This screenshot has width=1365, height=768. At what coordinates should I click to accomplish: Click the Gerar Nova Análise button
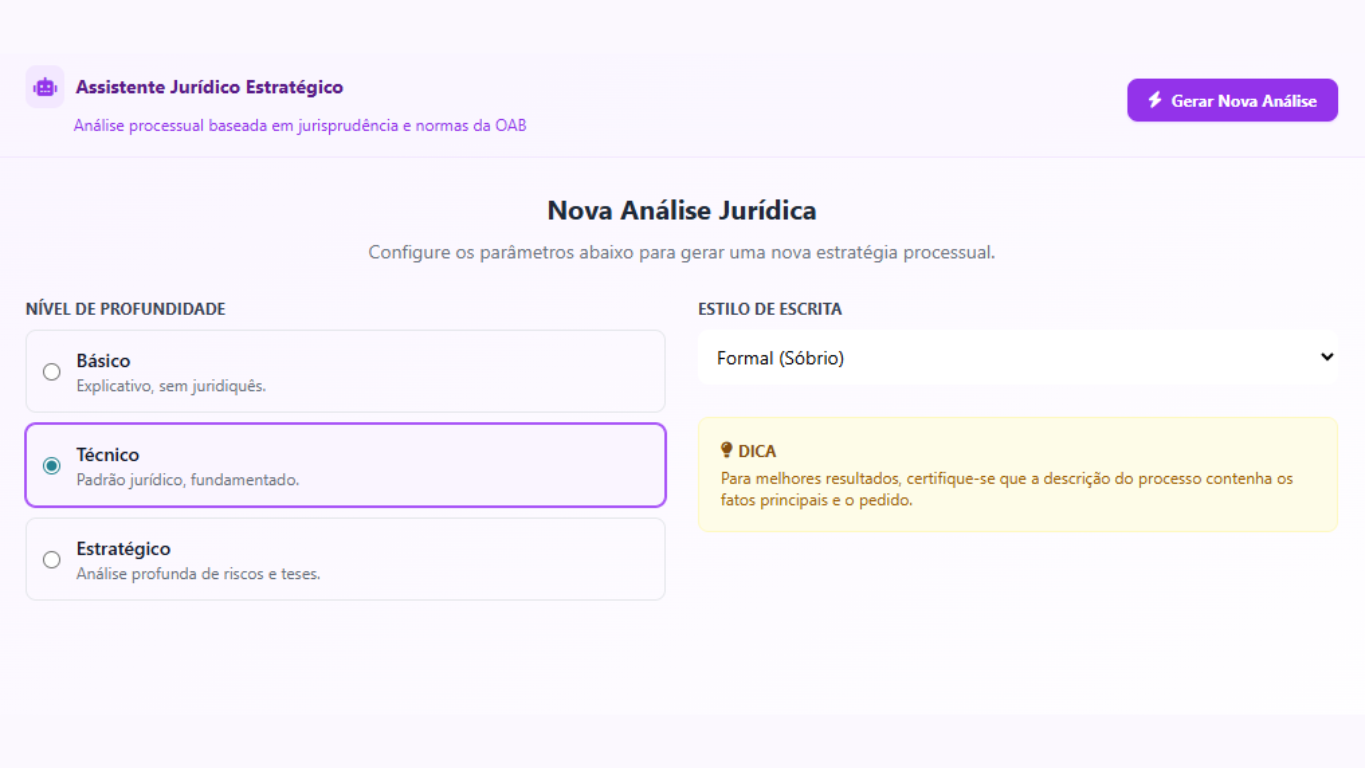point(1232,99)
